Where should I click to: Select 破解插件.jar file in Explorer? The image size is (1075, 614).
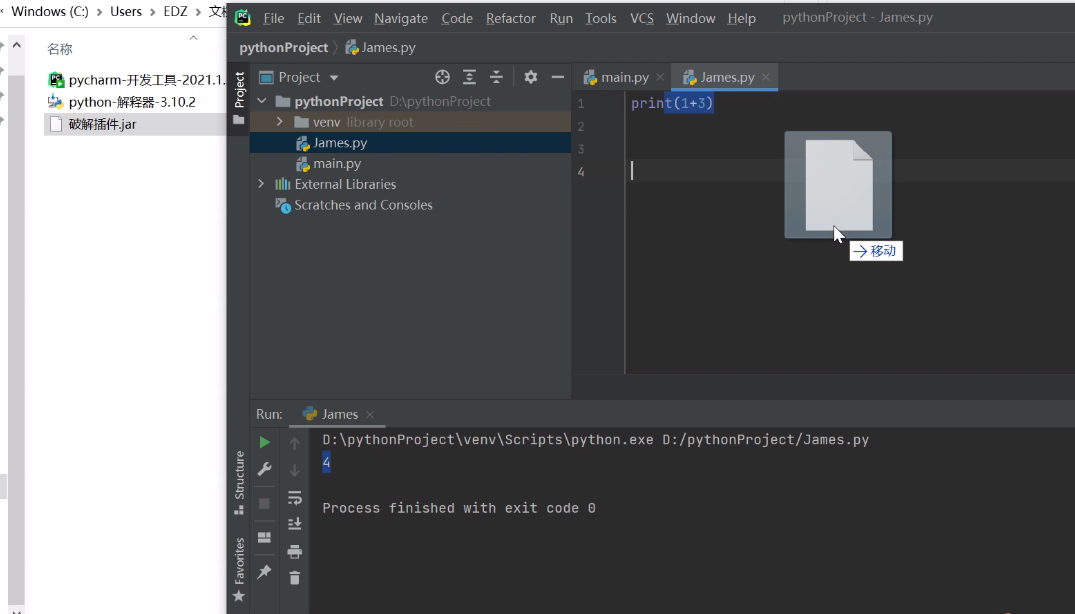click(102, 124)
